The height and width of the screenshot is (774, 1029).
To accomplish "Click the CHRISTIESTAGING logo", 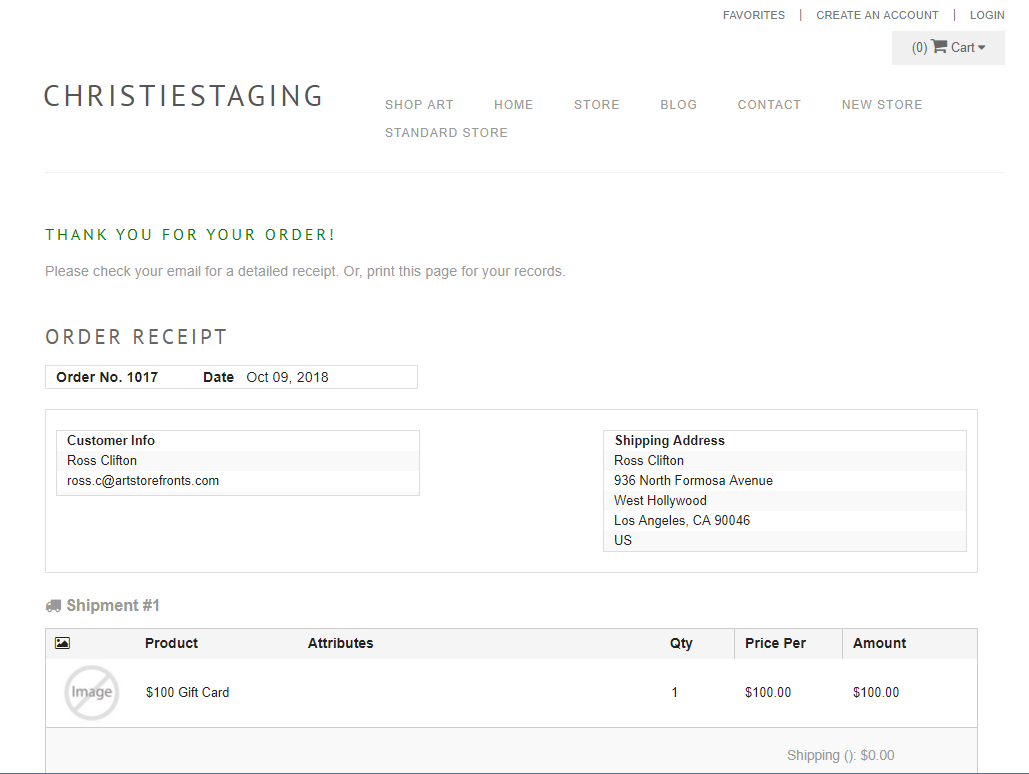I will [183, 96].
